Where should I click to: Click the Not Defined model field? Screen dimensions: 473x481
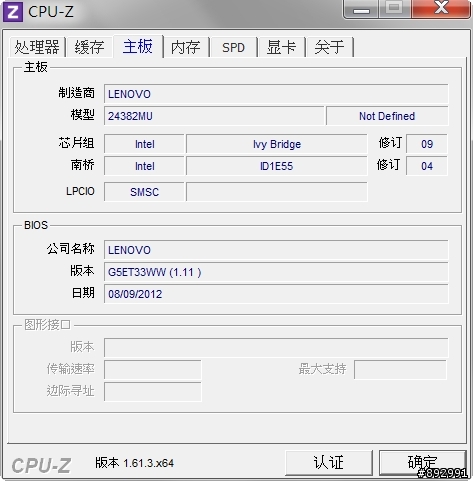point(387,116)
